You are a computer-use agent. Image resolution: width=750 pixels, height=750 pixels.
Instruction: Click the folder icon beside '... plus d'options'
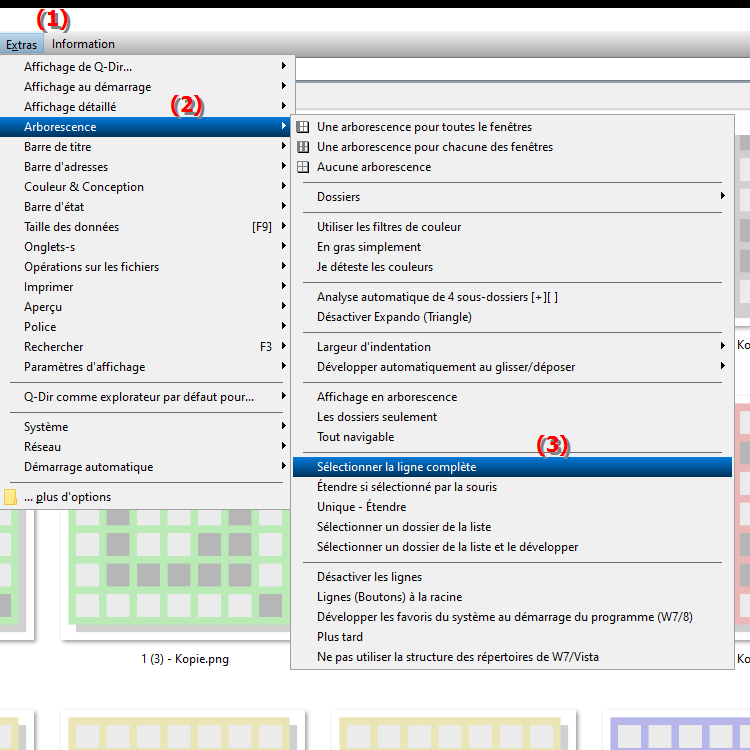10,497
